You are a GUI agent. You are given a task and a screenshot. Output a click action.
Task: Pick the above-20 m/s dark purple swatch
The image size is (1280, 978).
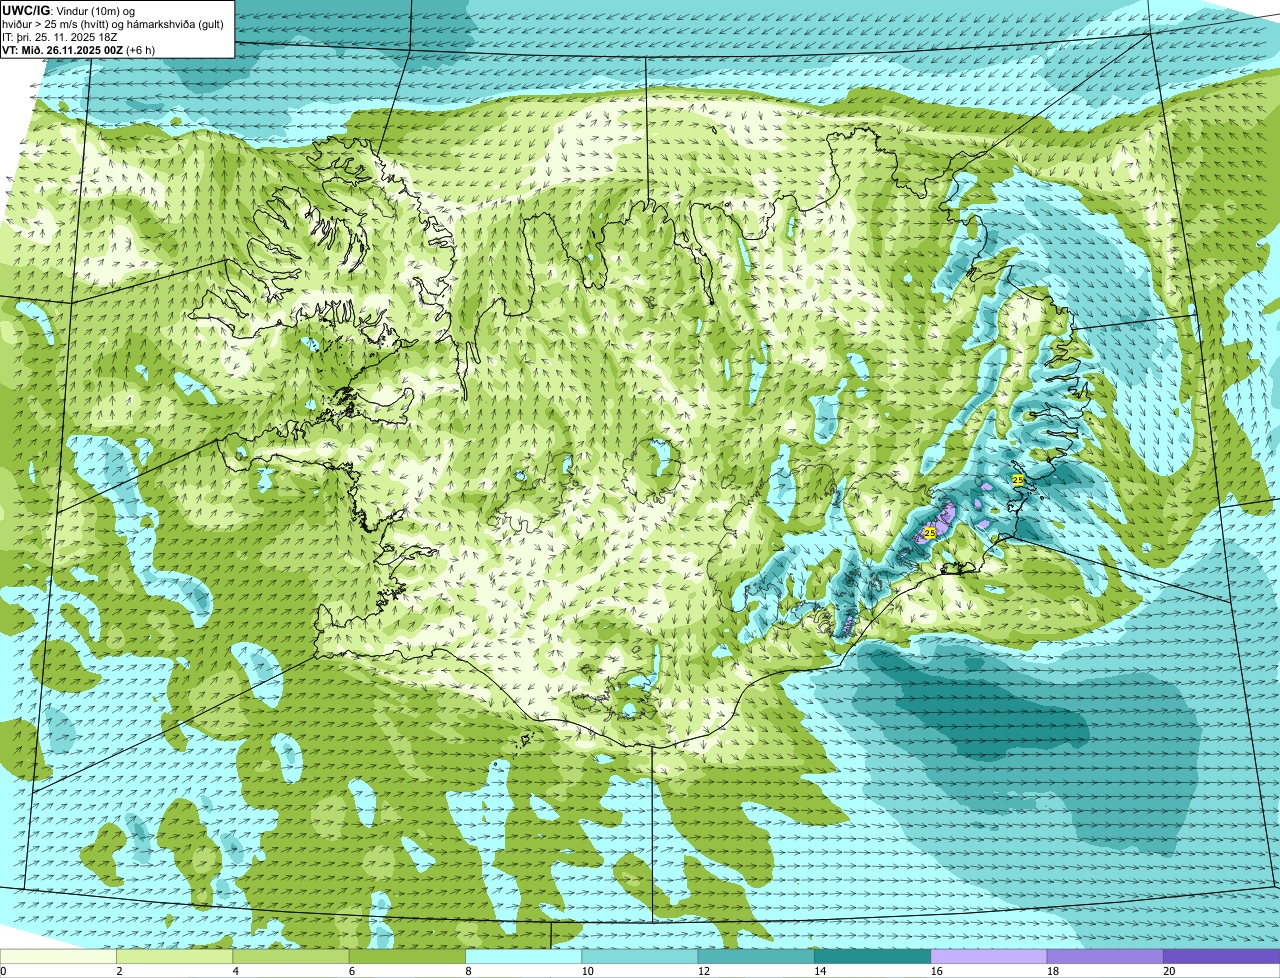click(1221, 957)
